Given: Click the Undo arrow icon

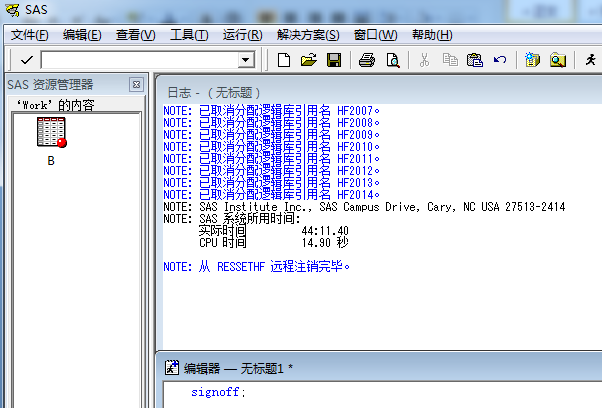Looking at the screenshot, I should [499, 60].
